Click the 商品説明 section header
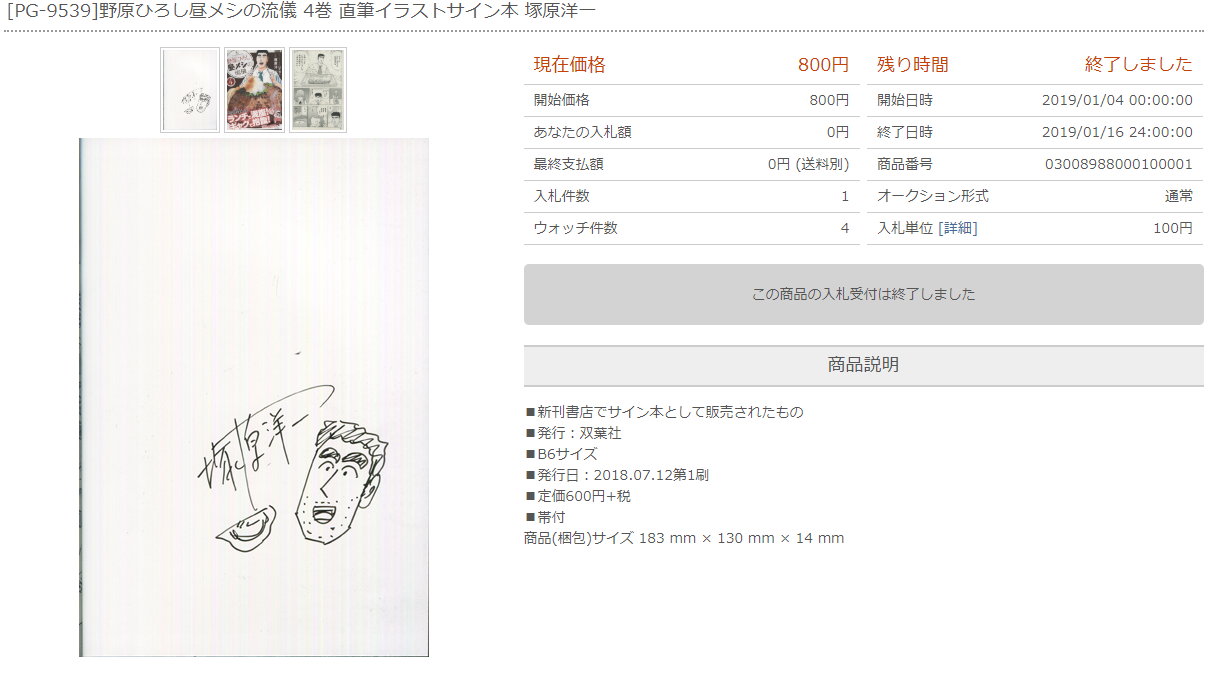The image size is (1232, 678). (x=863, y=365)
